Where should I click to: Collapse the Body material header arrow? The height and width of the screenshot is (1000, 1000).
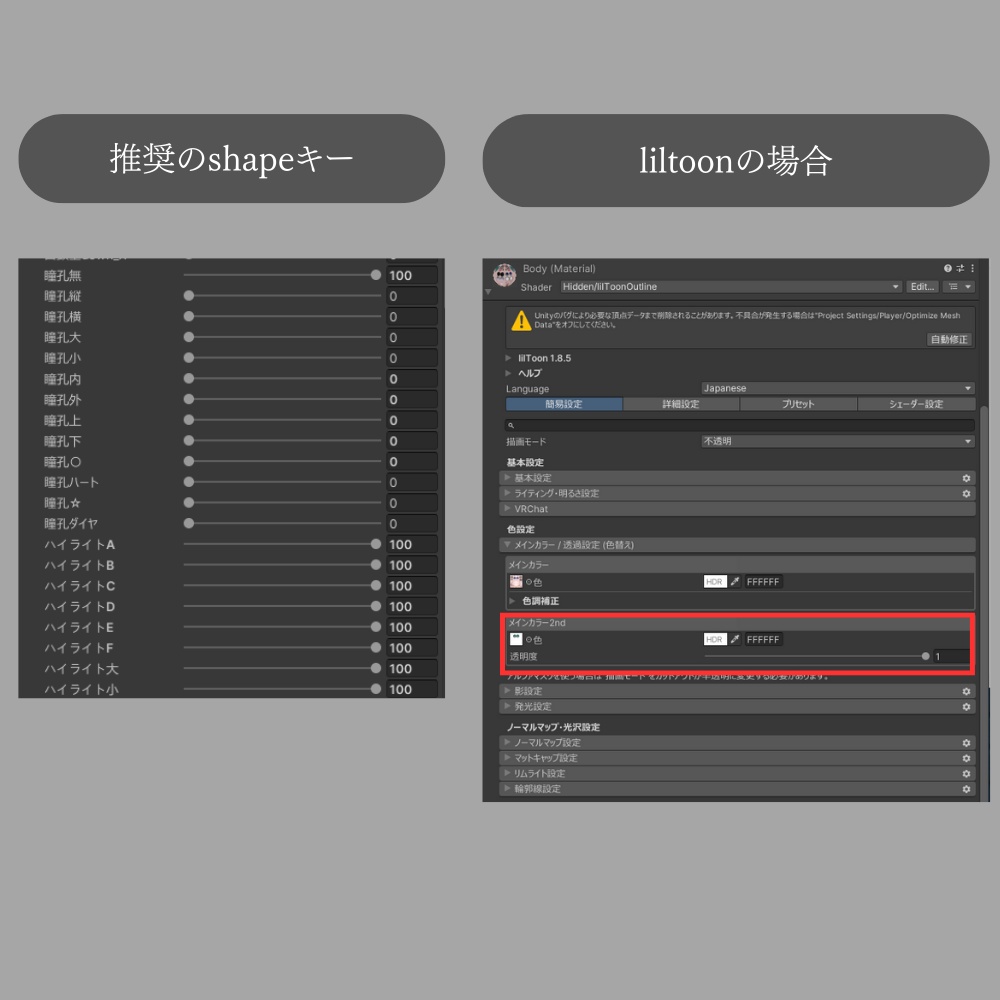pyautogui.click(x=489, y=291)
